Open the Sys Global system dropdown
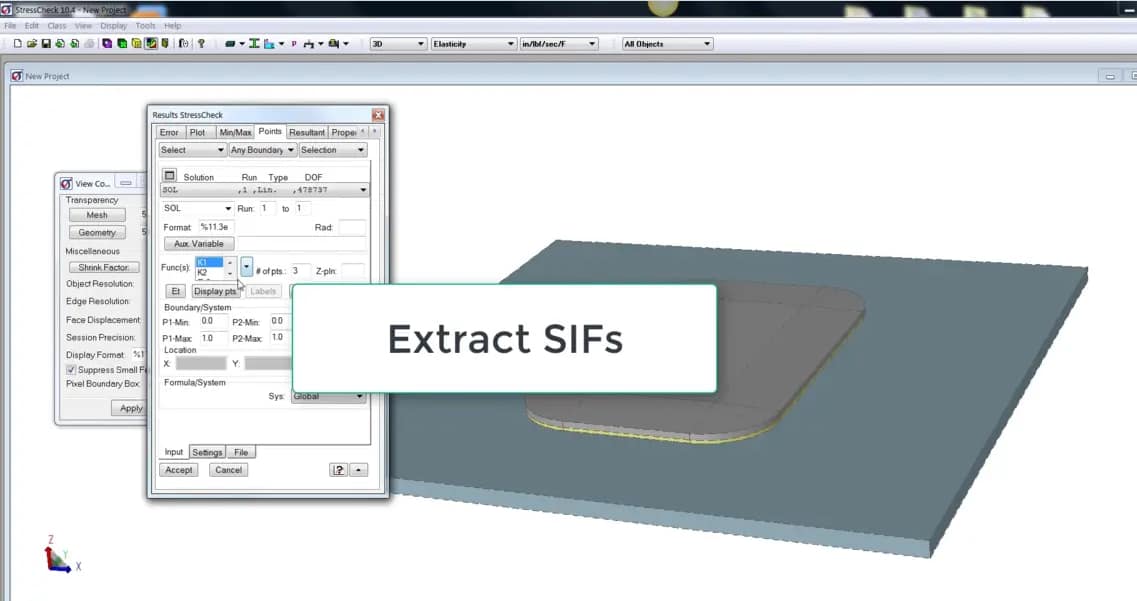This screenshot has height=601, width=1137. 328,396
